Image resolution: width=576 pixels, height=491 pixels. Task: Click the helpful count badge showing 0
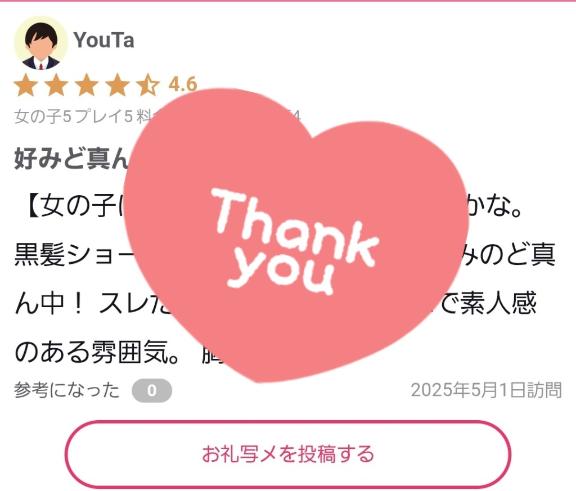coord(152,390)
